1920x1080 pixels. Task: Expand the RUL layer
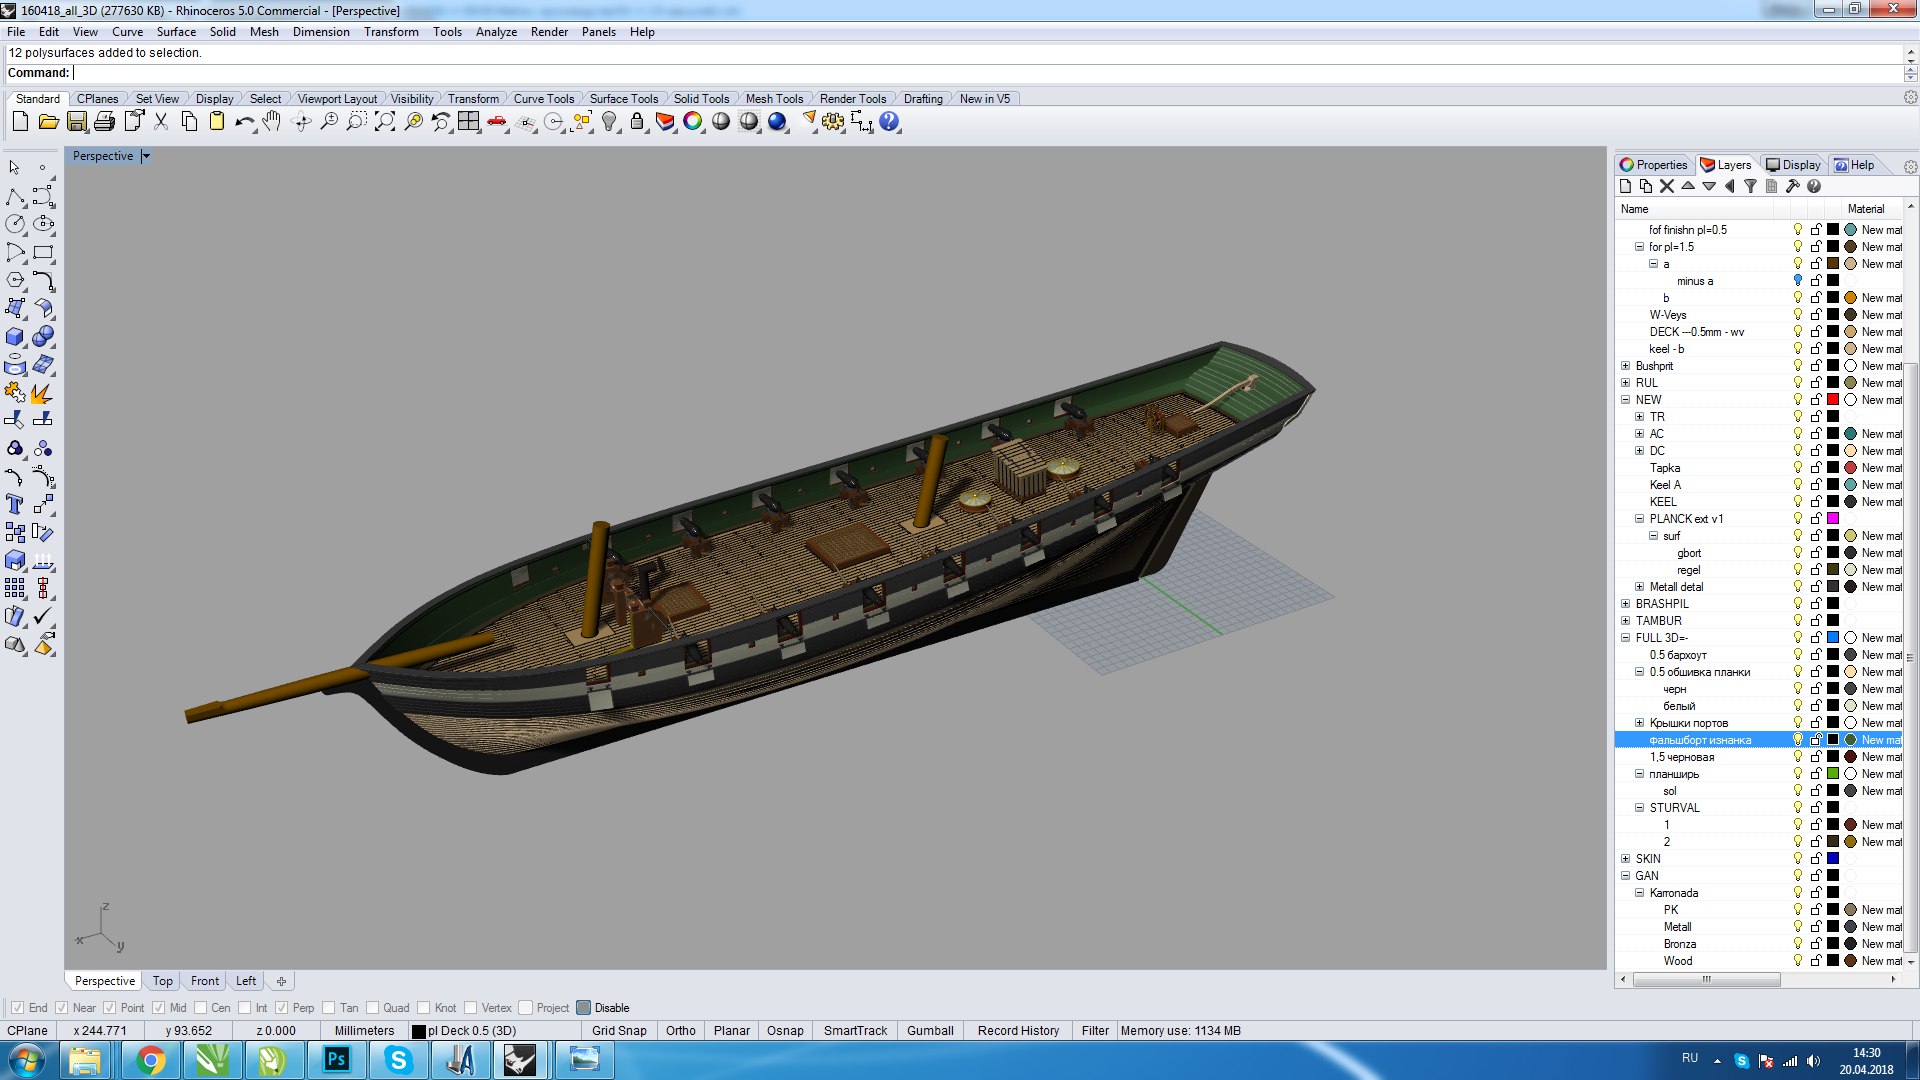pyautogui.click(x=1626, y=383)
